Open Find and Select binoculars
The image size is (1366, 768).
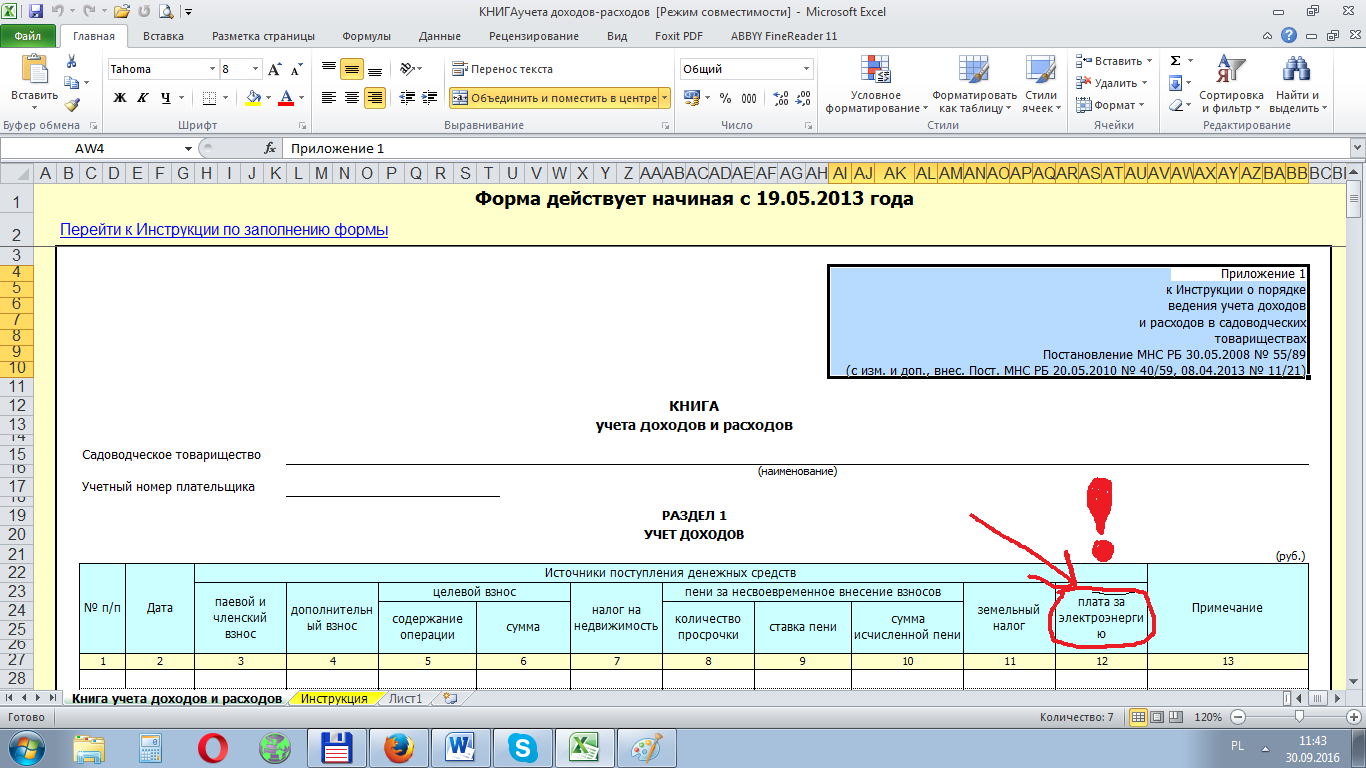click(x=1296, y=84)
